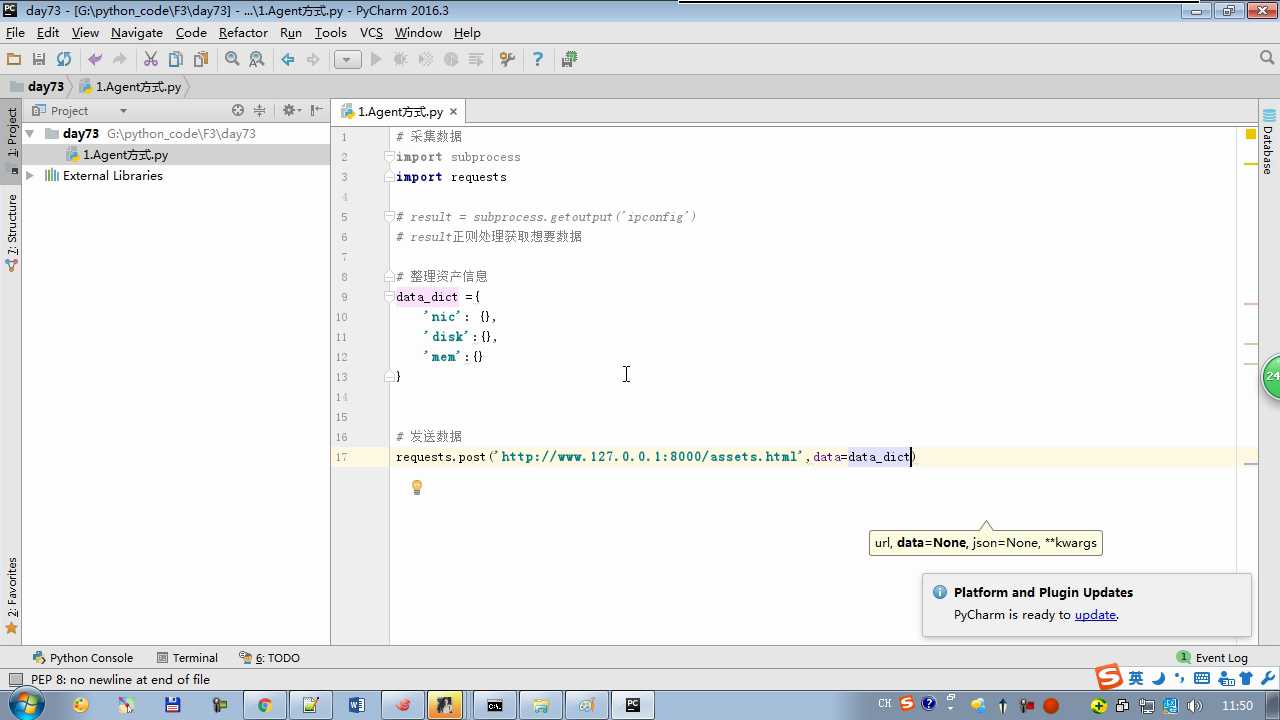Click the 1.Agent方式.py breadcrumb item
This screenshot has height=720, width=1280.
click(130, 87)
